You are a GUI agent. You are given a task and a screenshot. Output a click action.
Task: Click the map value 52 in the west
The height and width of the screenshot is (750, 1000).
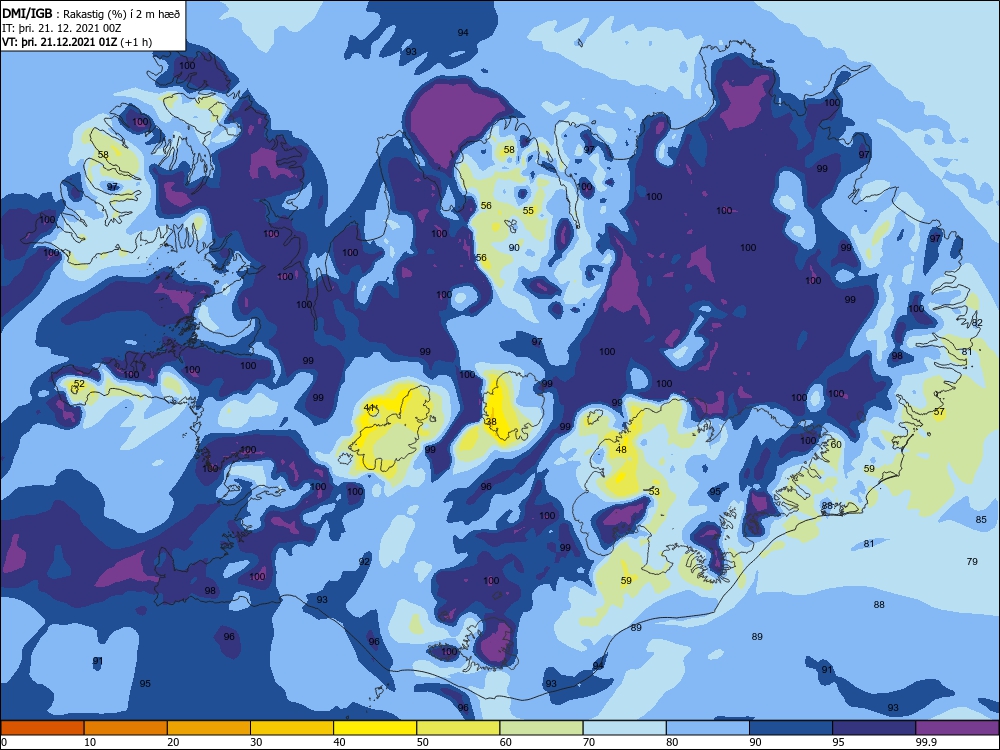click(79, 383)
